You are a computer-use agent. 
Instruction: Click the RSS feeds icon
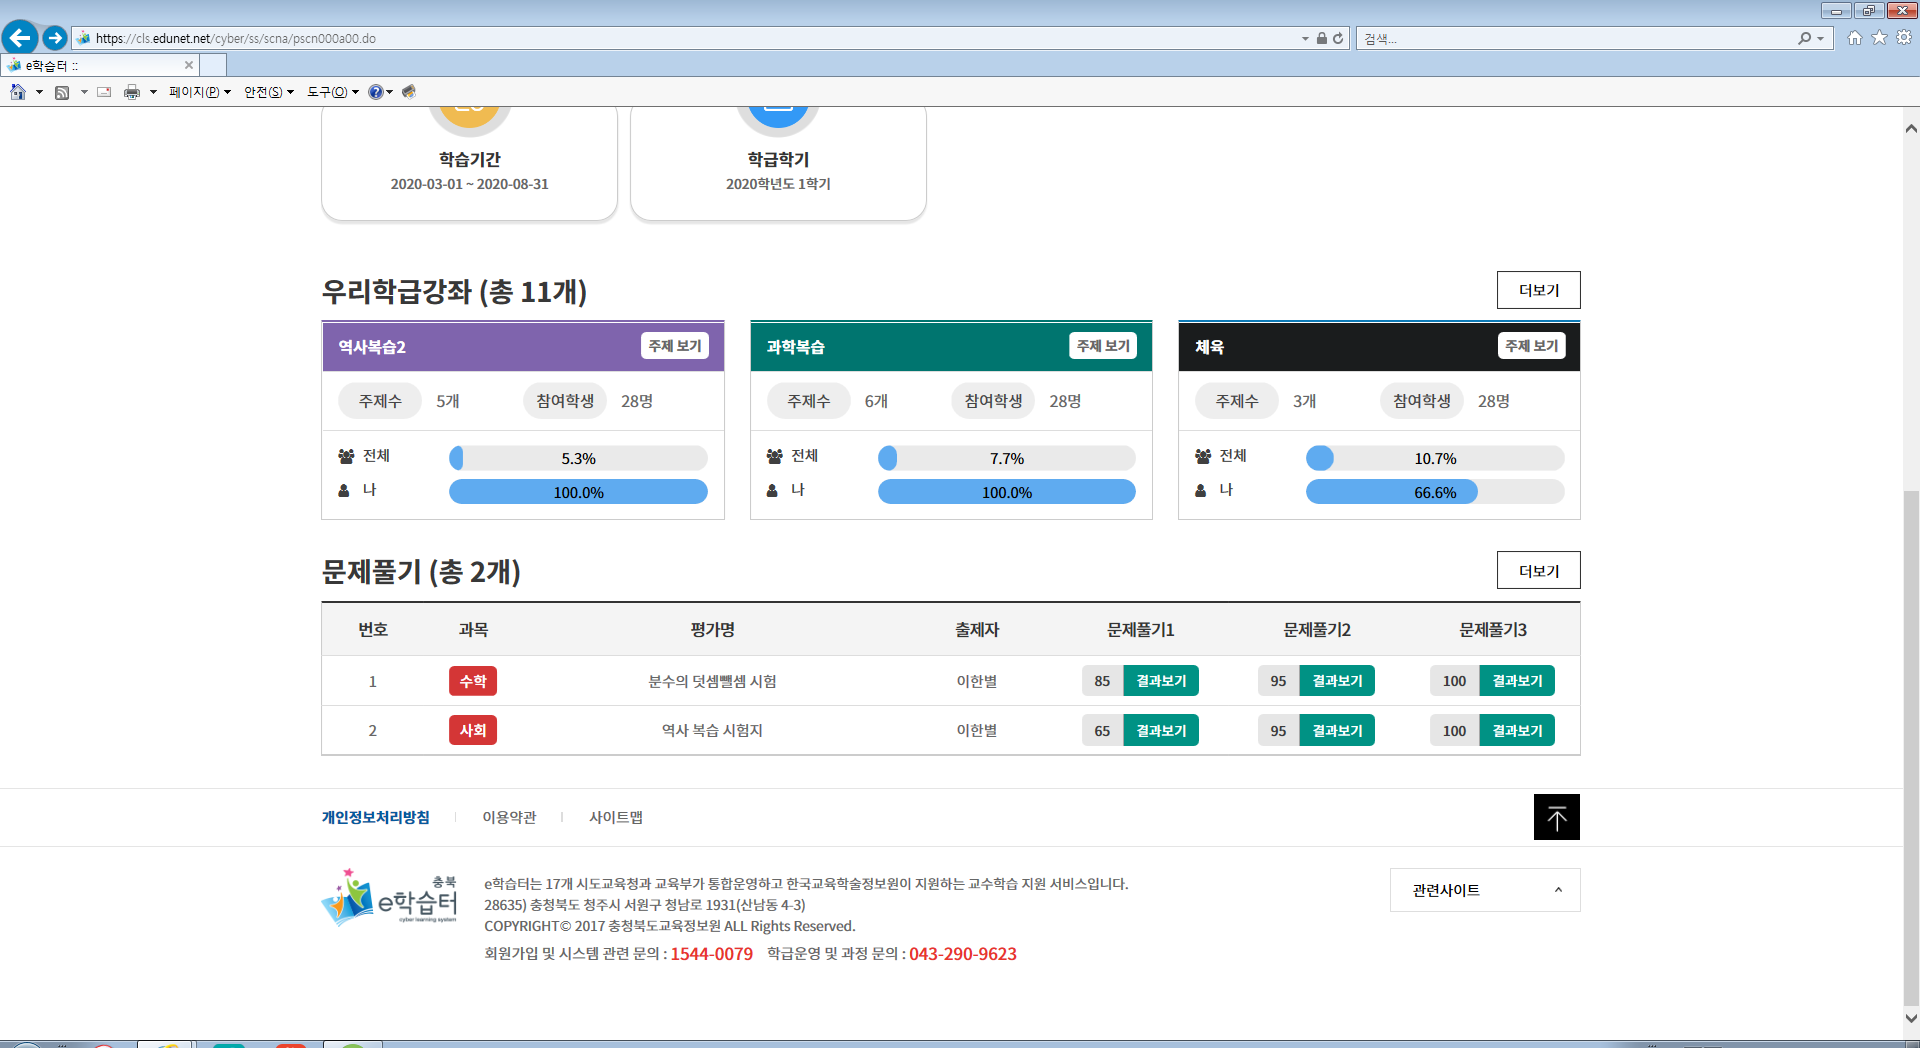(62, 92)
